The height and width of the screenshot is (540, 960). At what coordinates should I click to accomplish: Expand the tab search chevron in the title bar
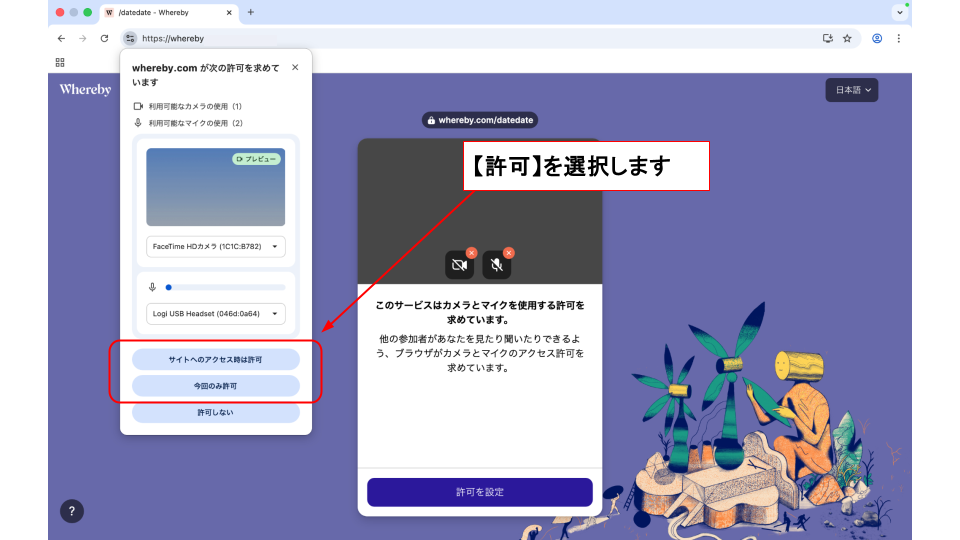tap(899, 12)
